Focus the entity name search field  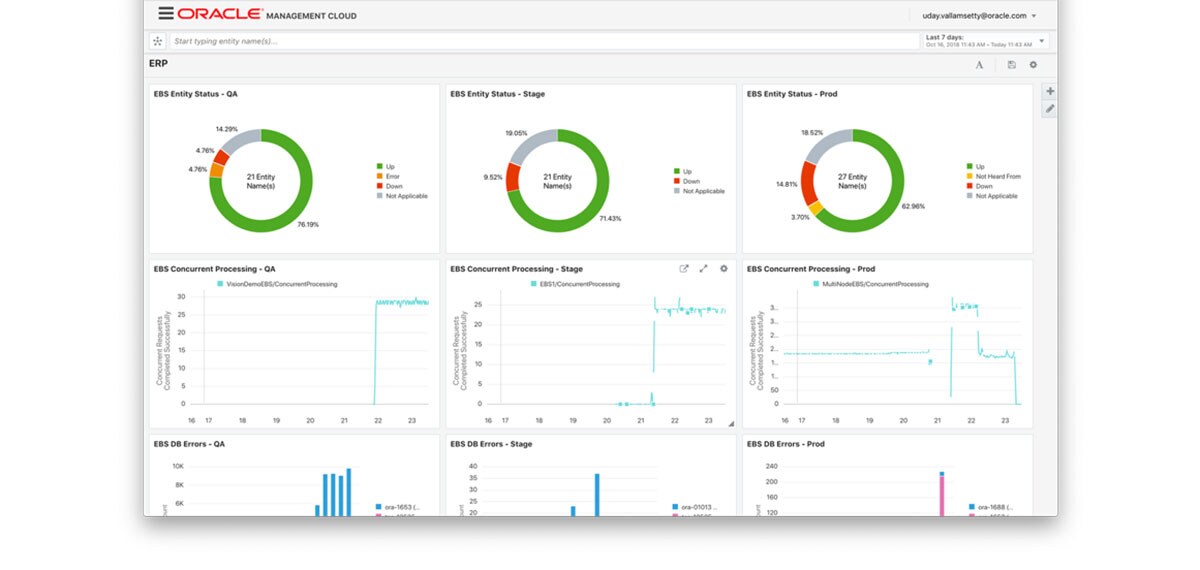coord(543,41)
